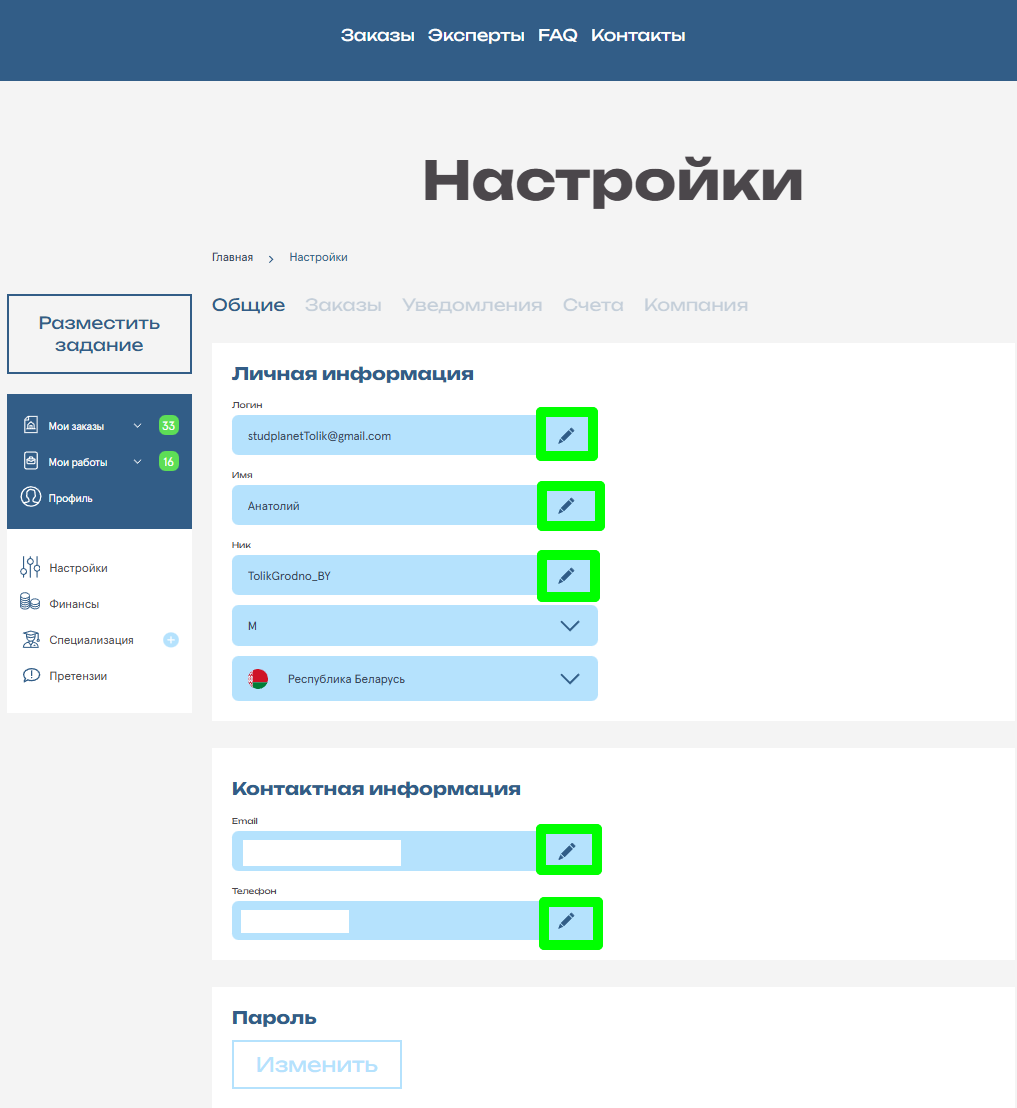Open the country dropdown Республика Беларусь
This screenshot has width=1017, height=1108.
[x=414, y=679]
